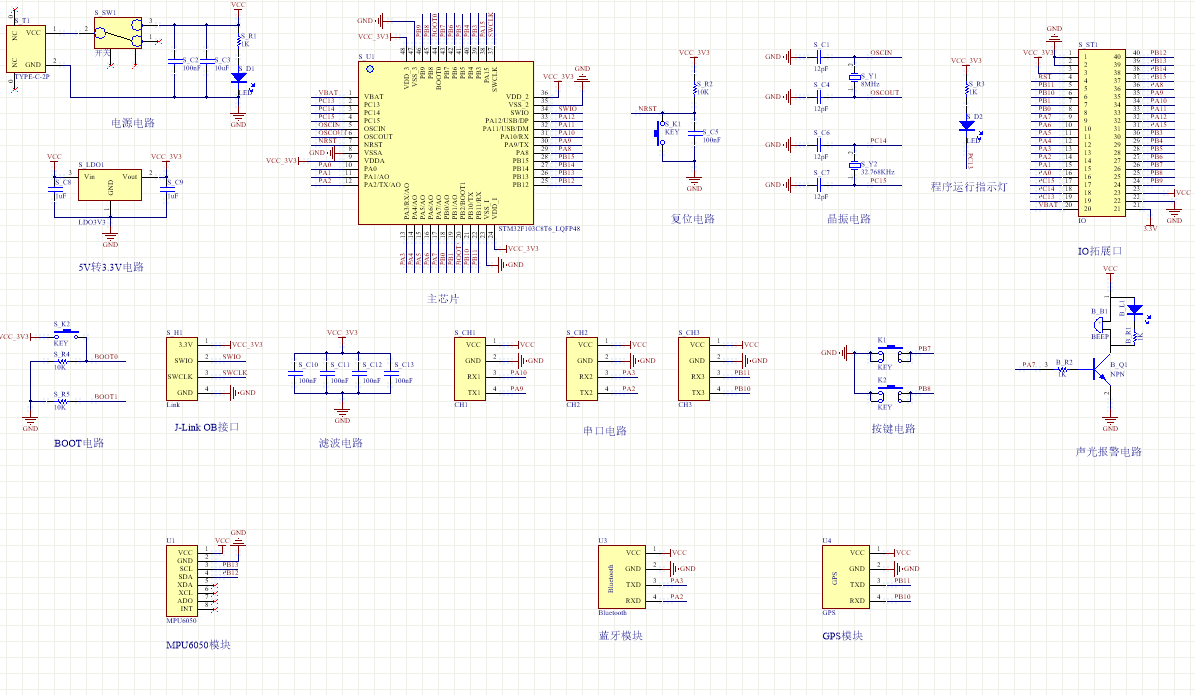
Task: Select the S_C10 100nF filter capacitor
Action: [x=294, y=373]
